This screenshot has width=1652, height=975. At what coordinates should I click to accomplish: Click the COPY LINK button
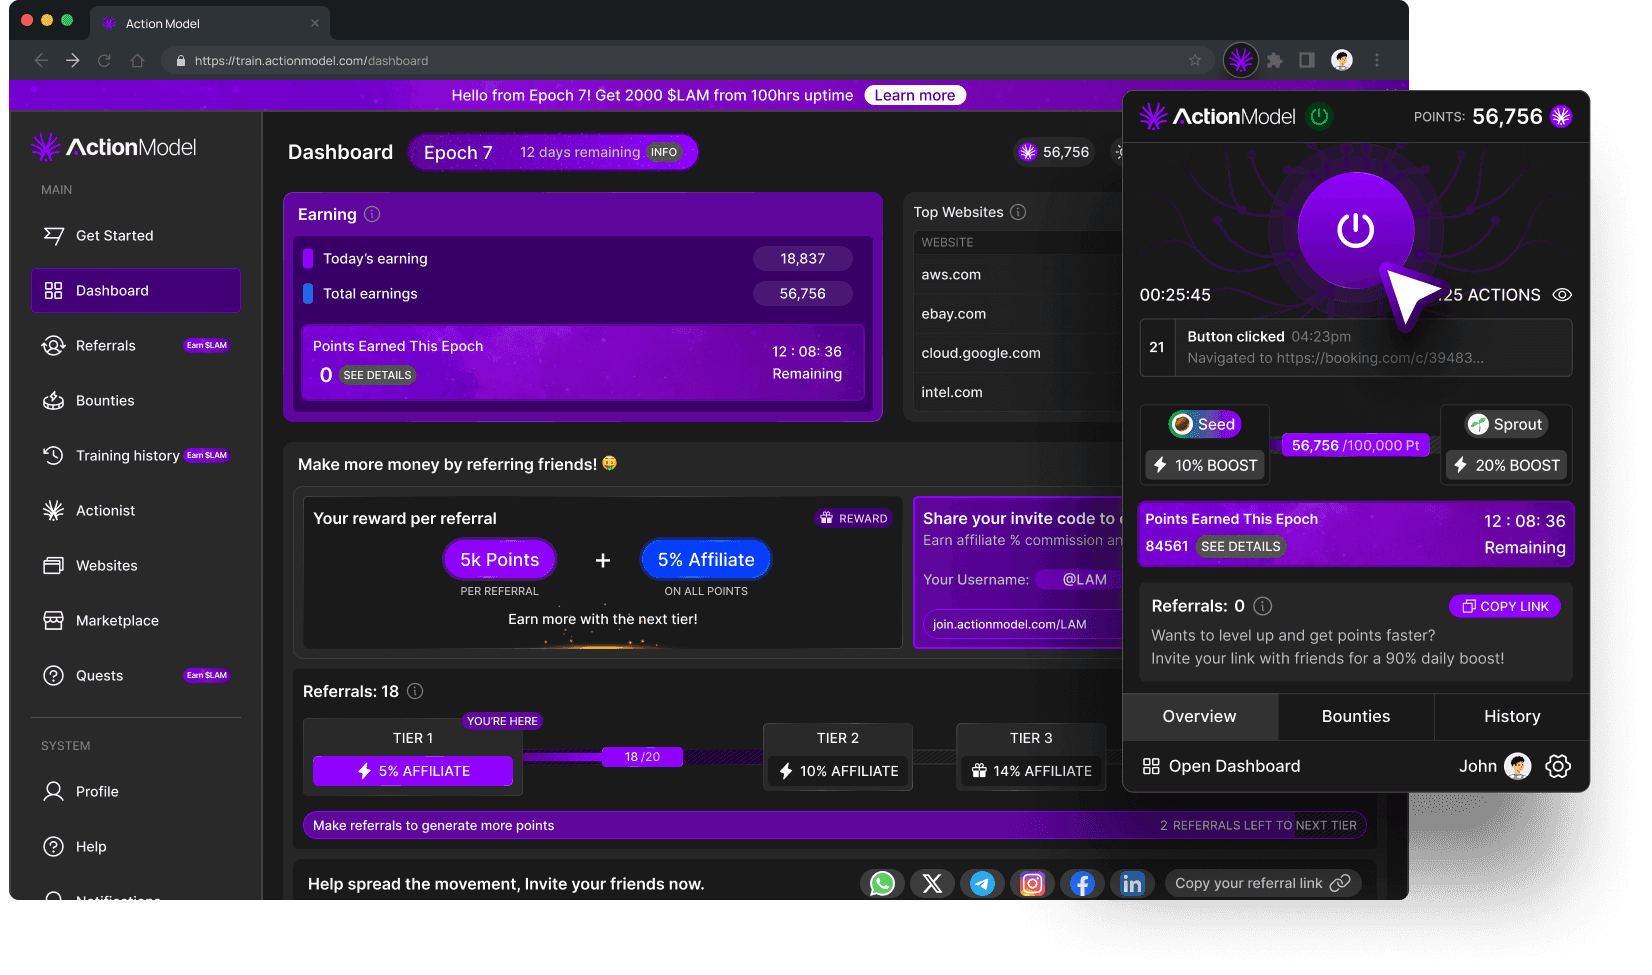coord(1505,606)
